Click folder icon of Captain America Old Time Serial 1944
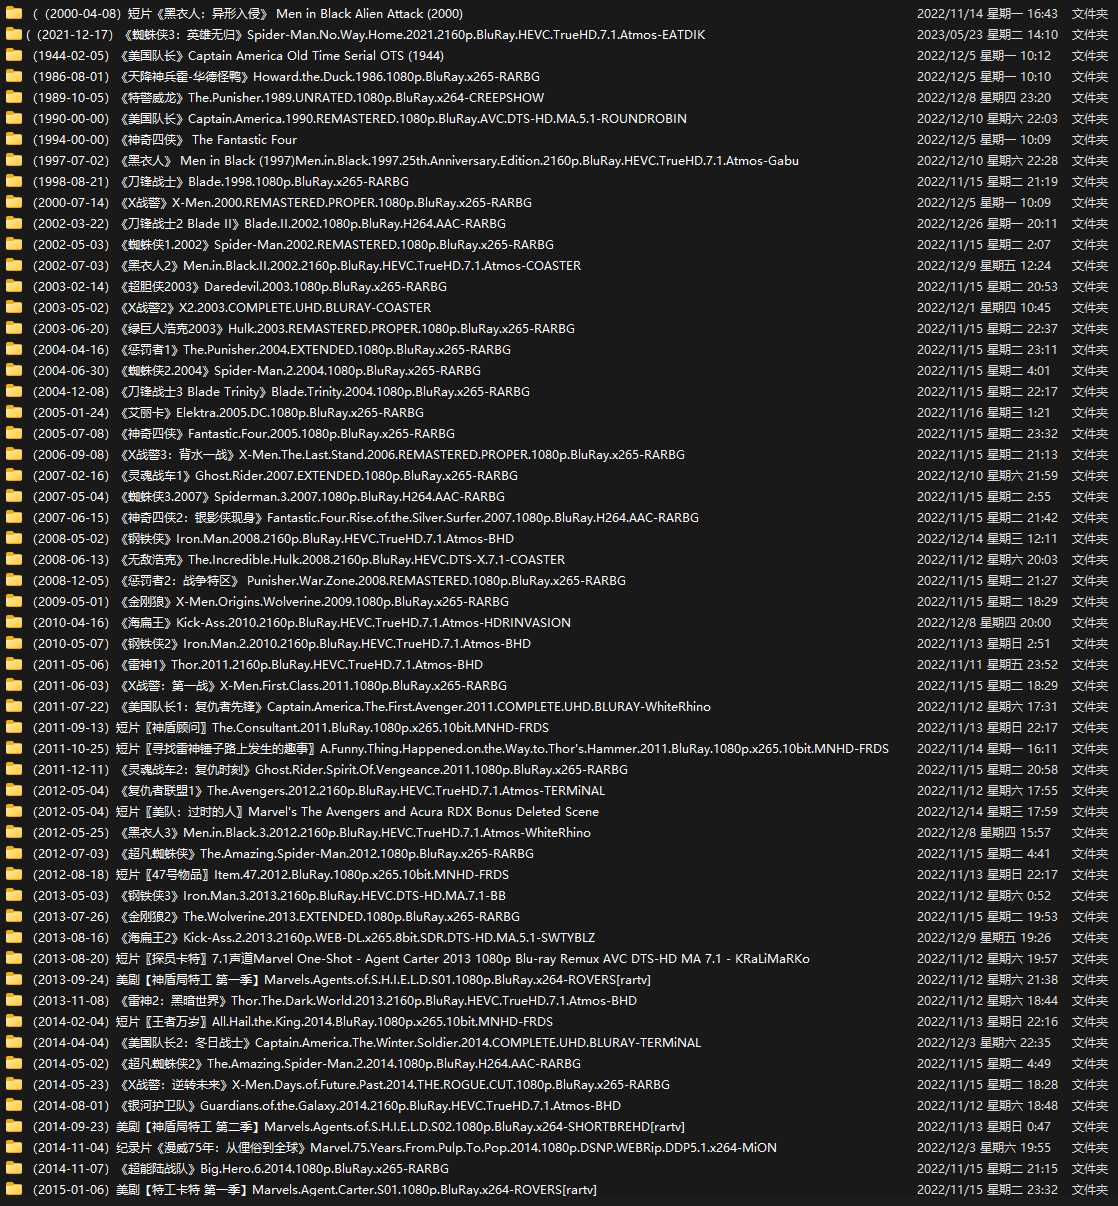The width and height of the screenshot is (1118, 1206). click(x=13, y=56)
